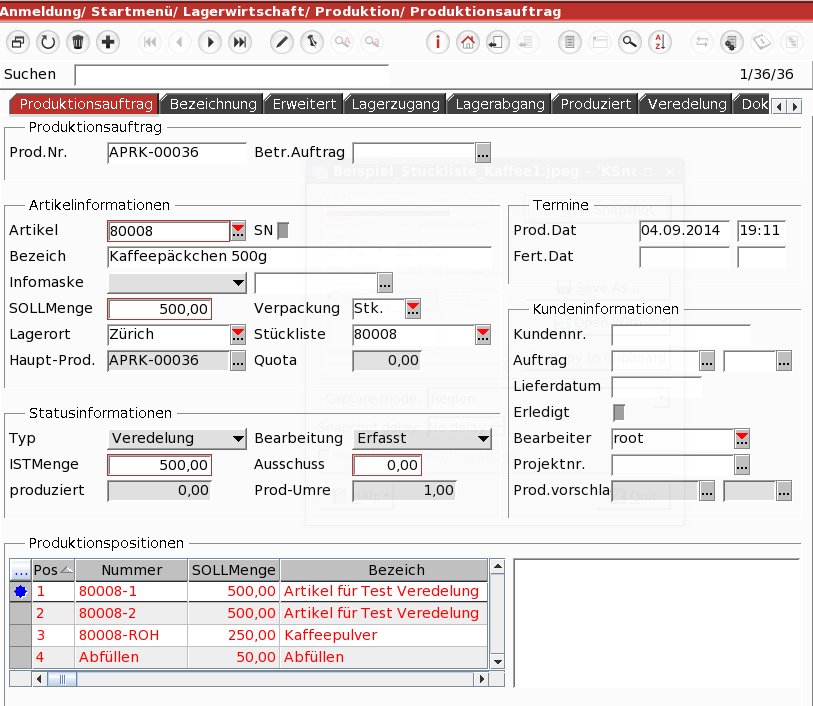Click the circular refresh arrow icon
Image resolution: width=813 pixels, height=706 pixels.
click(48, 42)
